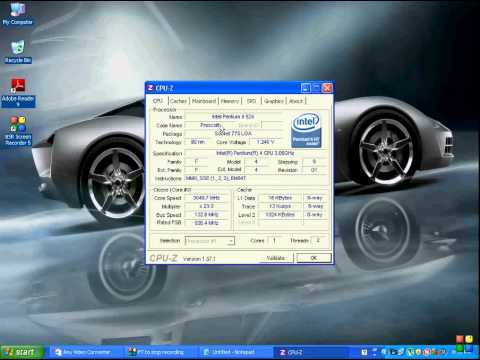Open the Windows Start menu
This screenshot has width=480, height=360.
[x=22, y=352]
